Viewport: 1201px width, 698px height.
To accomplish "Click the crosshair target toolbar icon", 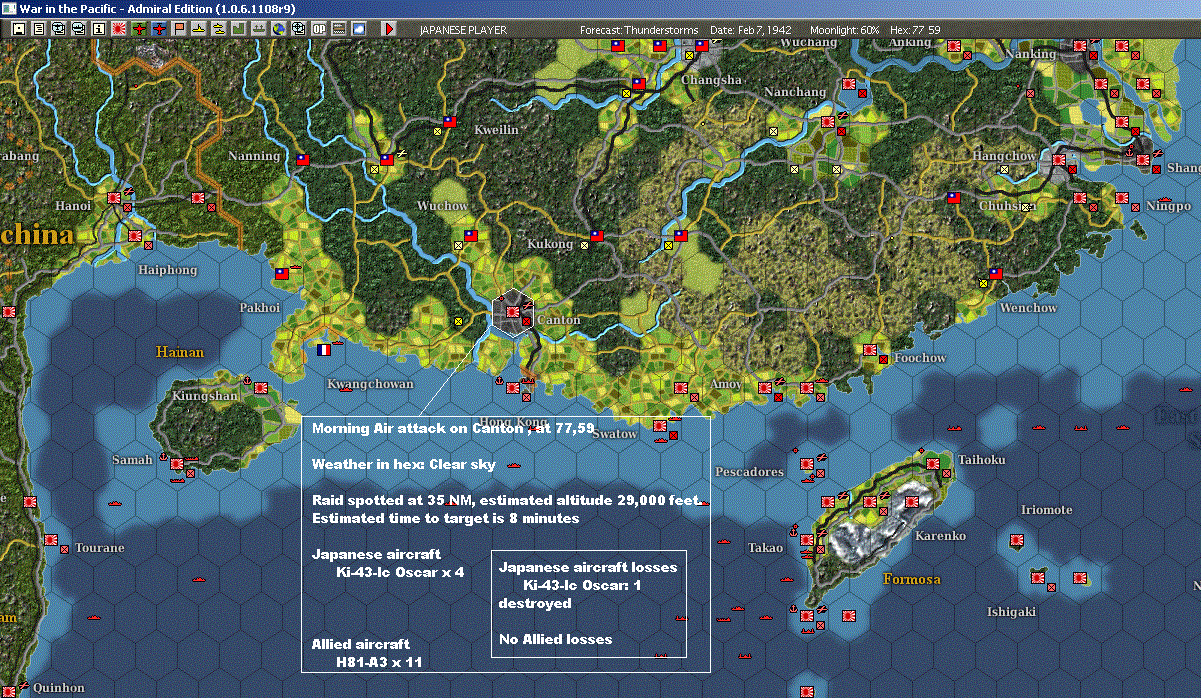I will (x=298, y=29).
